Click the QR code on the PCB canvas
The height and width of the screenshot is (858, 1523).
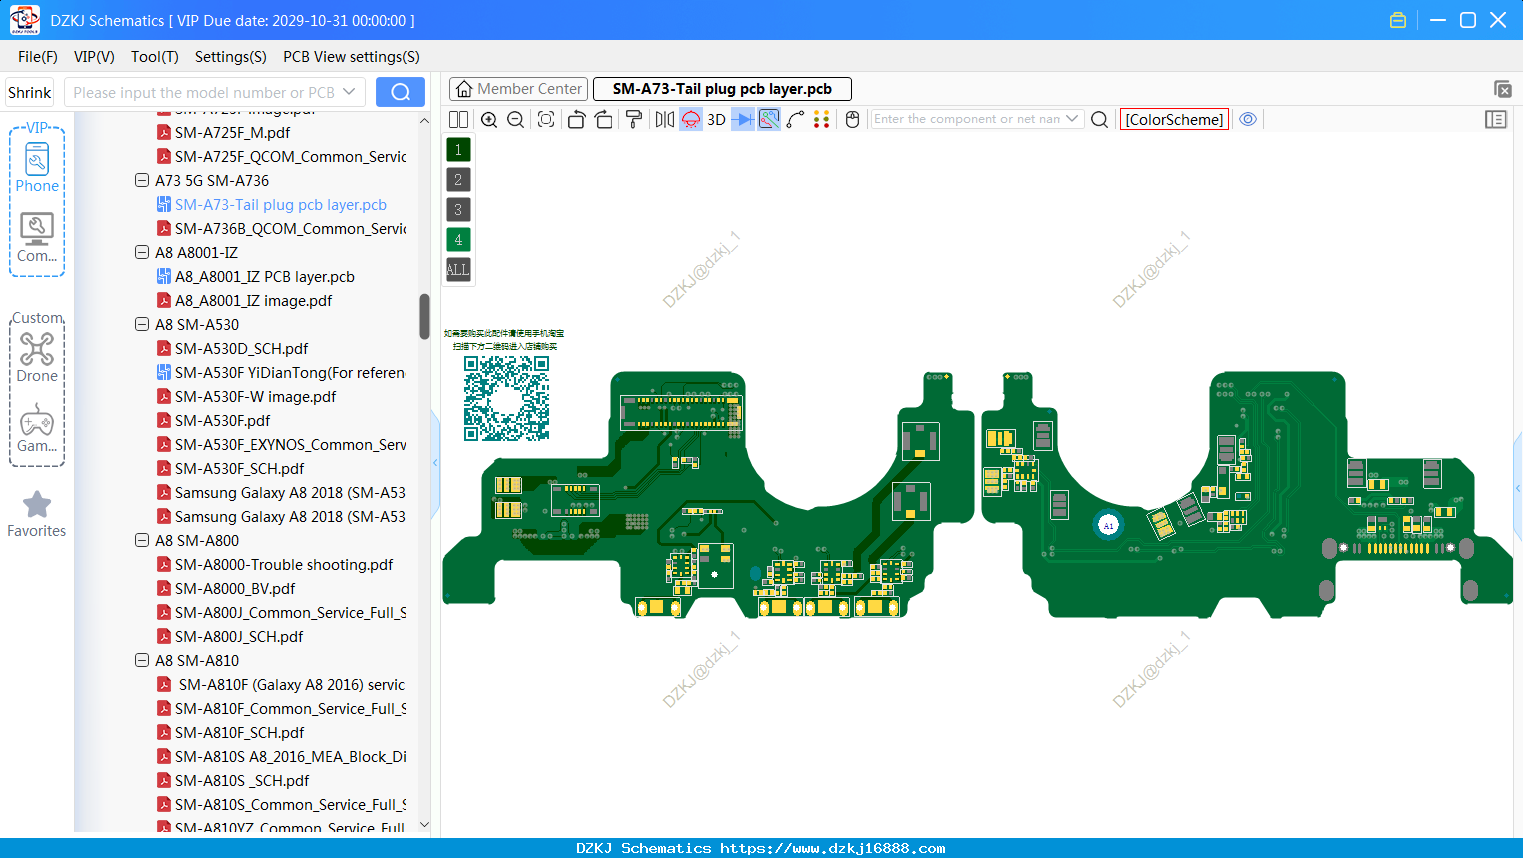506,398
